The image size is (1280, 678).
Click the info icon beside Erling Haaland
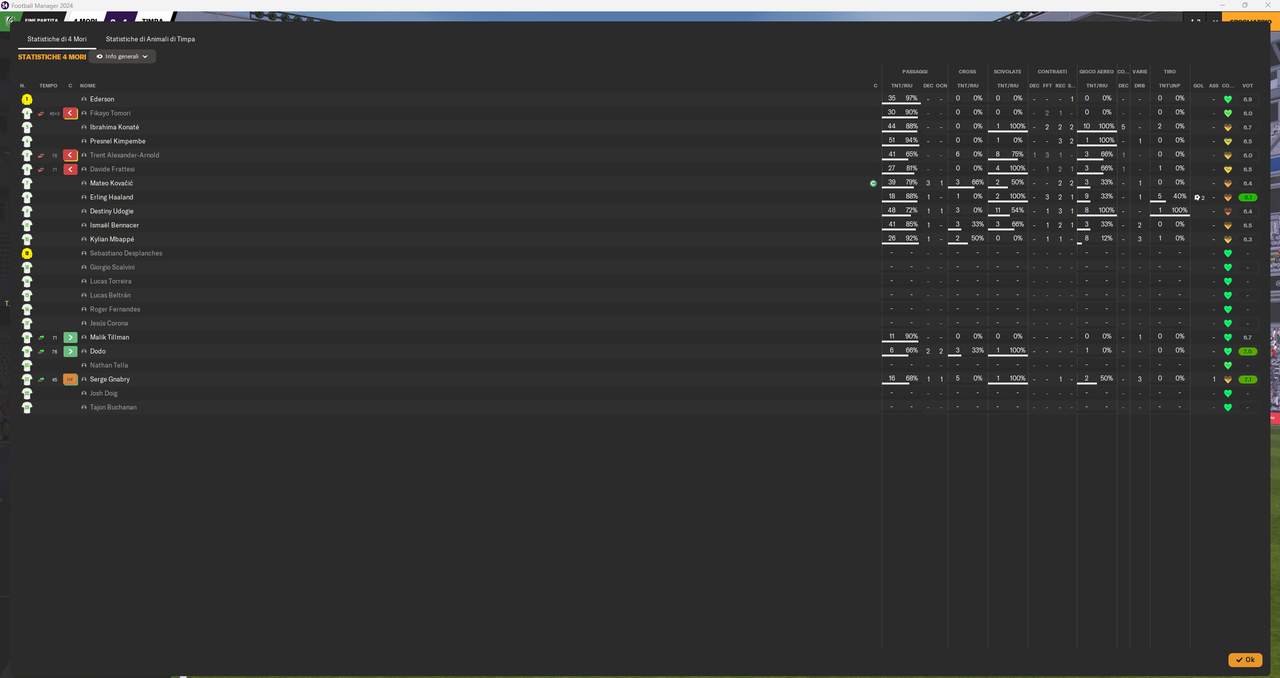click(x=84, y=197)
